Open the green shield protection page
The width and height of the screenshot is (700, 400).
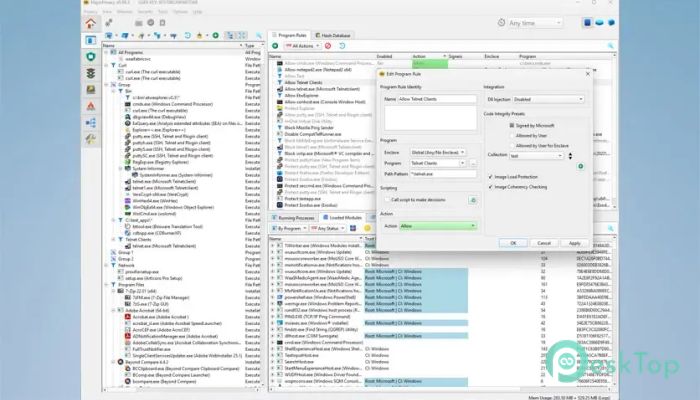click(91, 57)
